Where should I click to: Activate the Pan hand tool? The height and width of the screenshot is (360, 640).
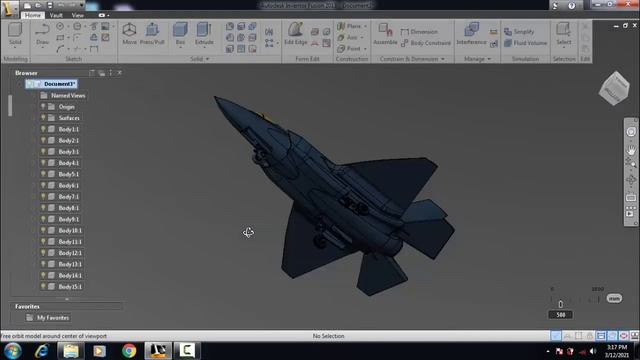(631, 150)
